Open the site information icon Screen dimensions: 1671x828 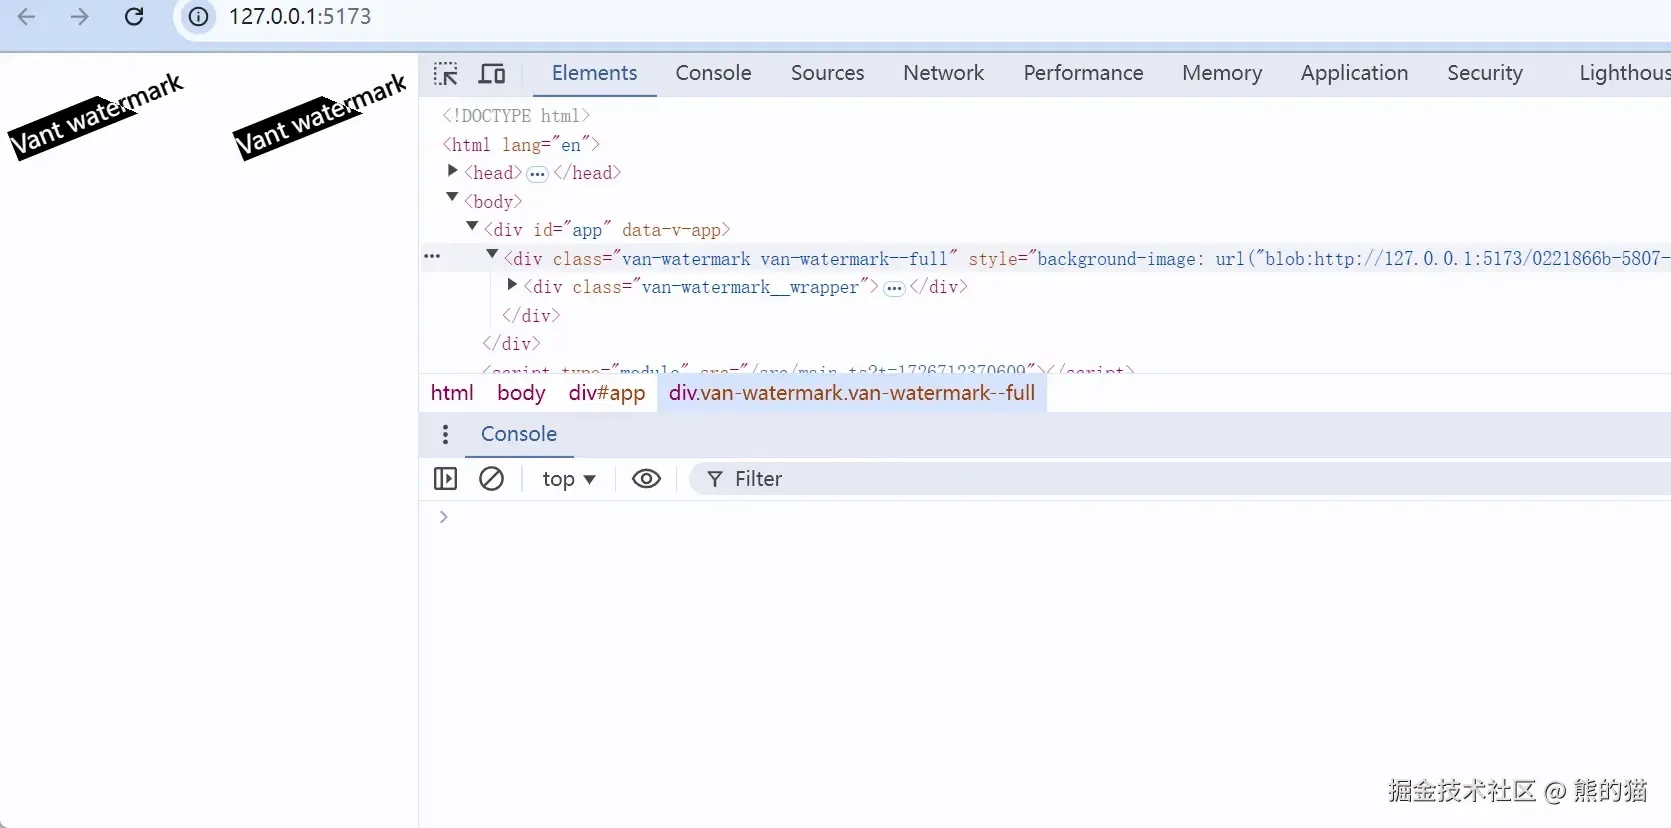point(199,17)
